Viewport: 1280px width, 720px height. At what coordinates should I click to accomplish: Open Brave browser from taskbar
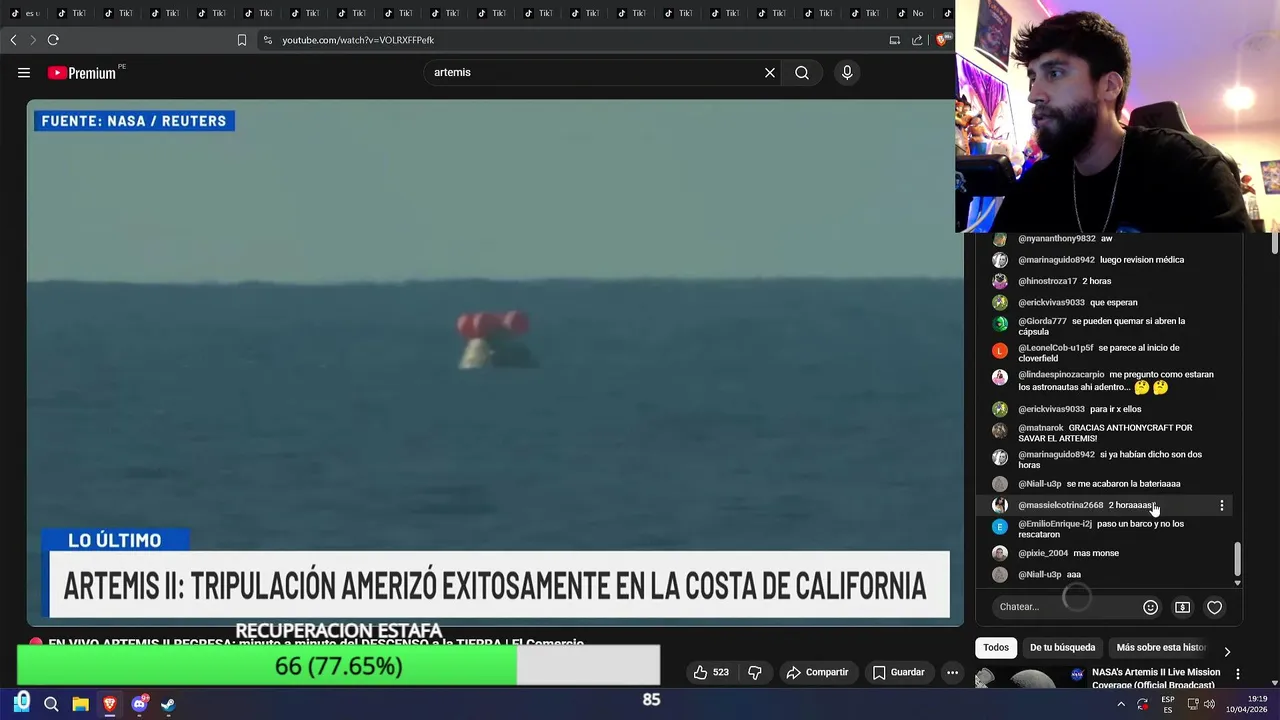click(110, 704)
